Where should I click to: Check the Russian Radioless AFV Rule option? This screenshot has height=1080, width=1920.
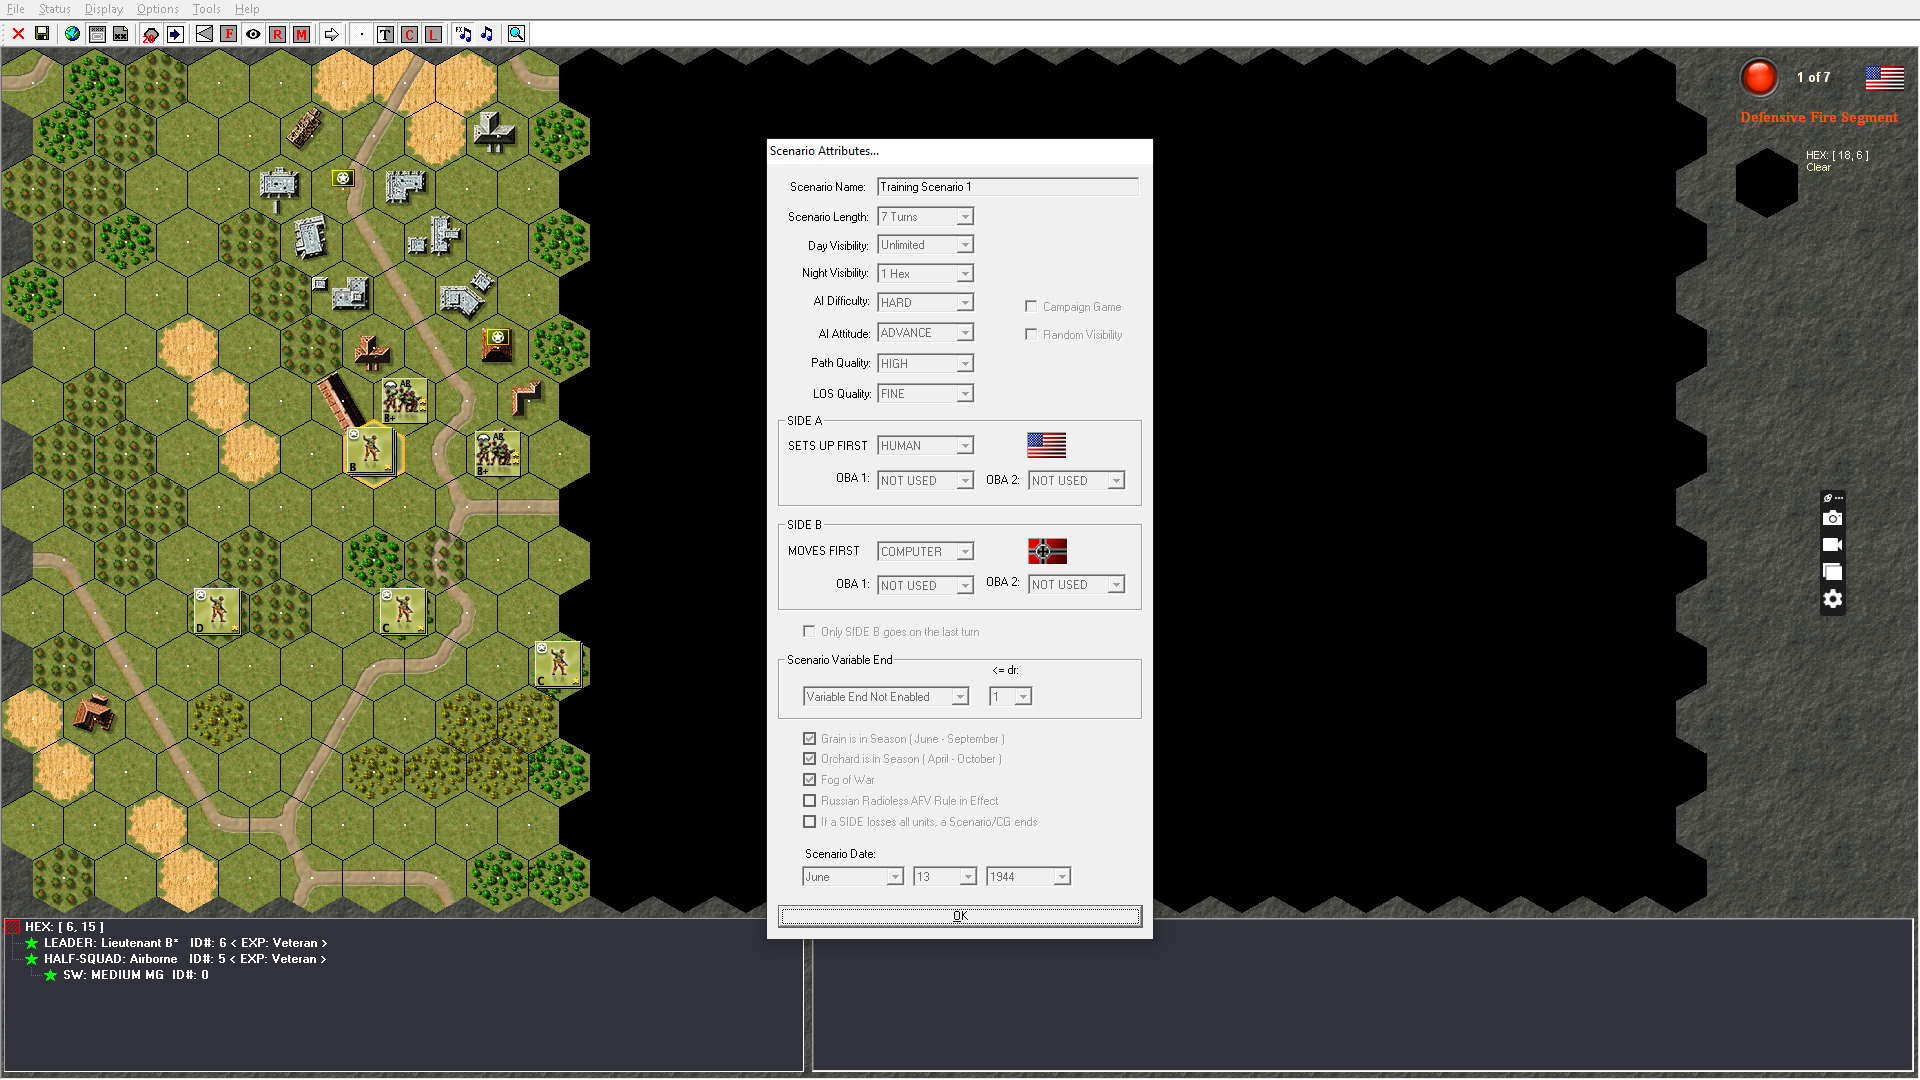[809, 801]
